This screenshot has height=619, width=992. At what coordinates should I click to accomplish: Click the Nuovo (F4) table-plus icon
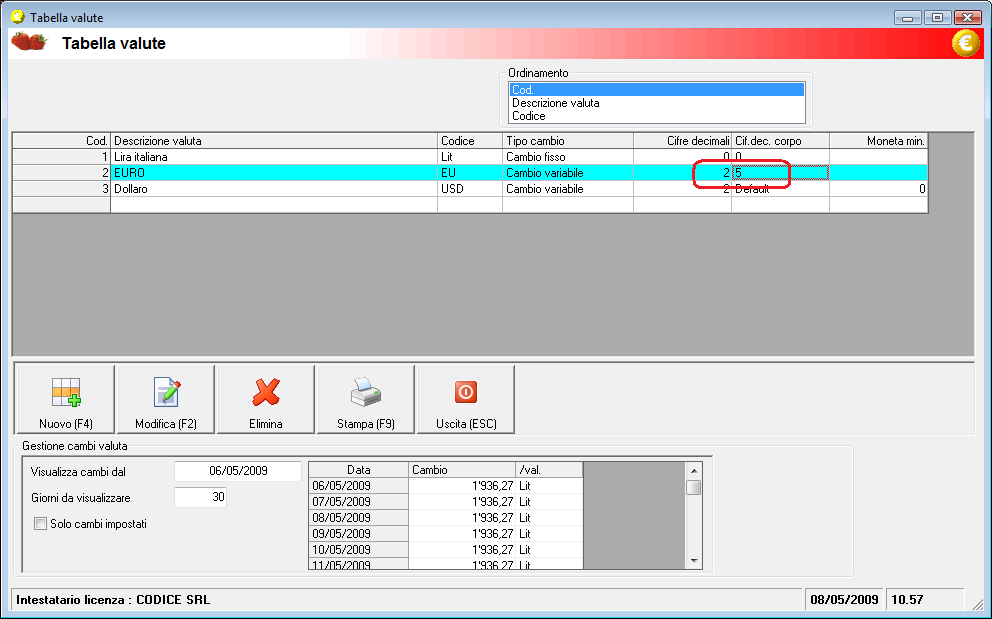[66, 392]
